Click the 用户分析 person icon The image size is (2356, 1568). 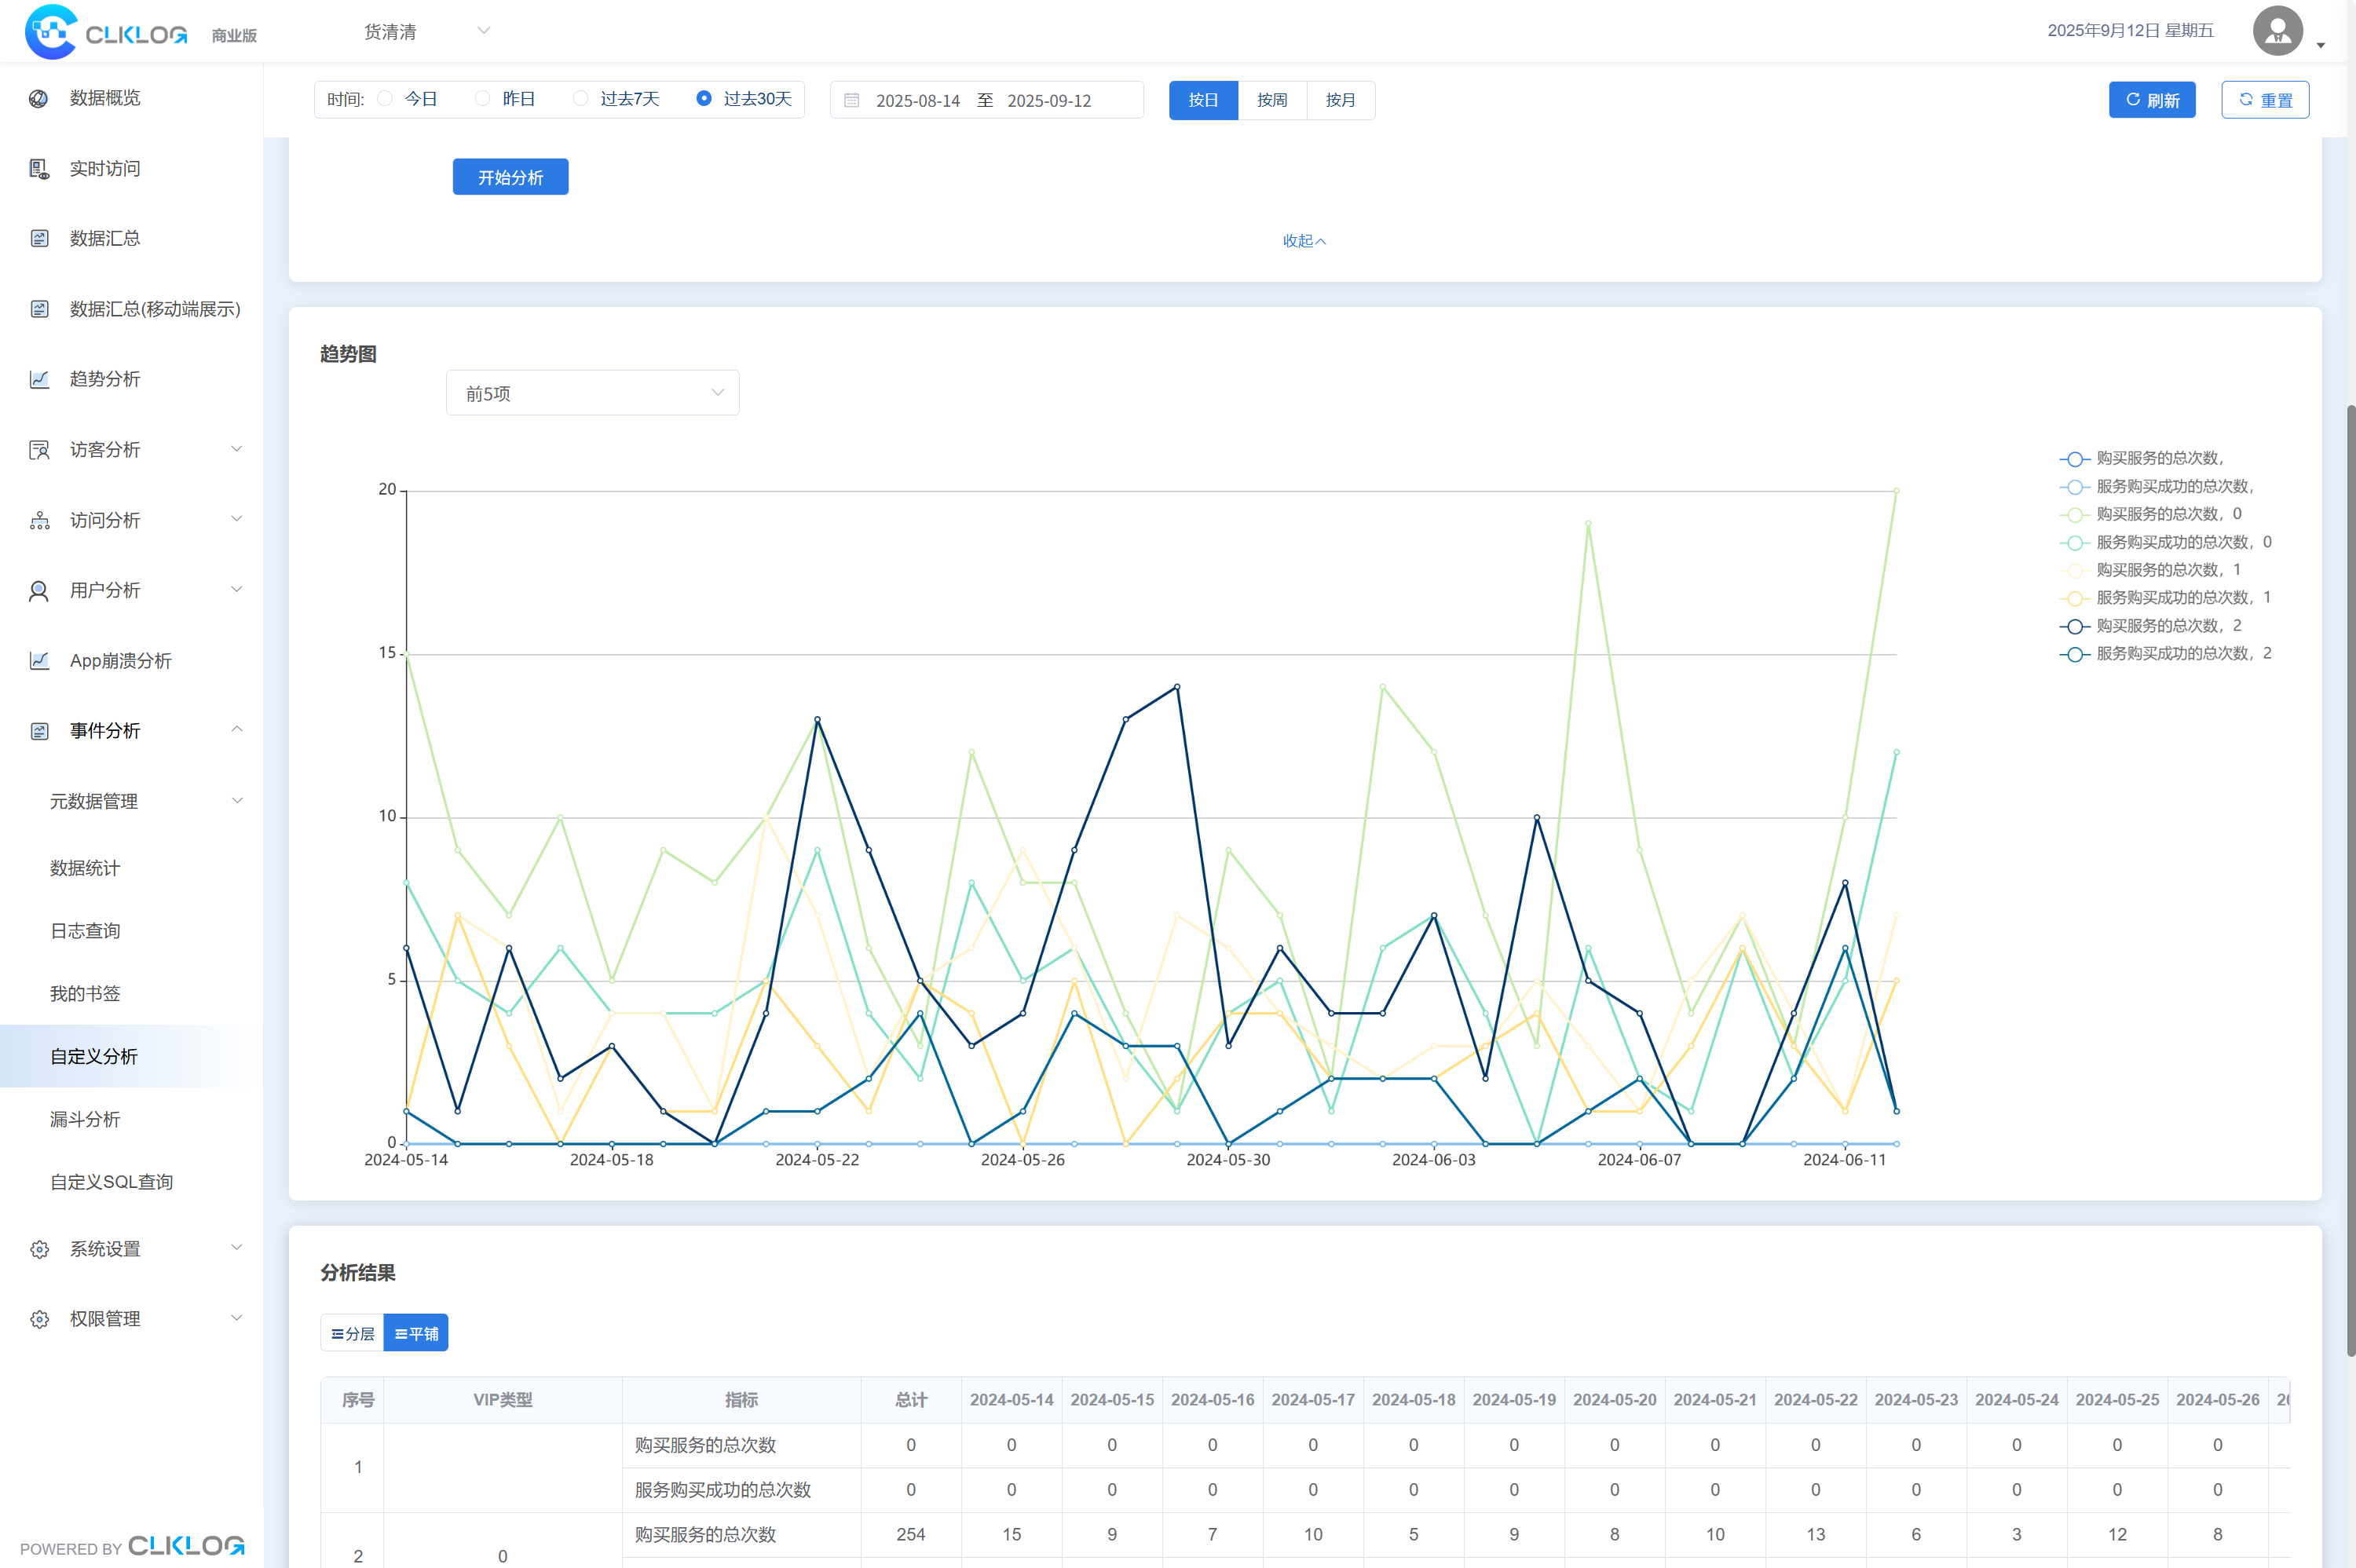point(39,591)
